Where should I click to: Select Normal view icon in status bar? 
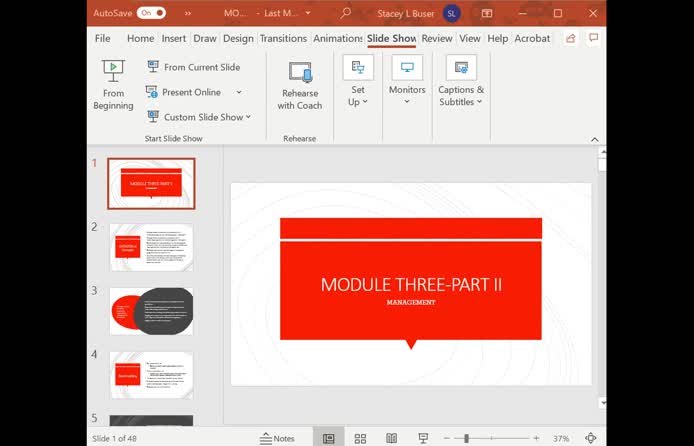[328, 438]
